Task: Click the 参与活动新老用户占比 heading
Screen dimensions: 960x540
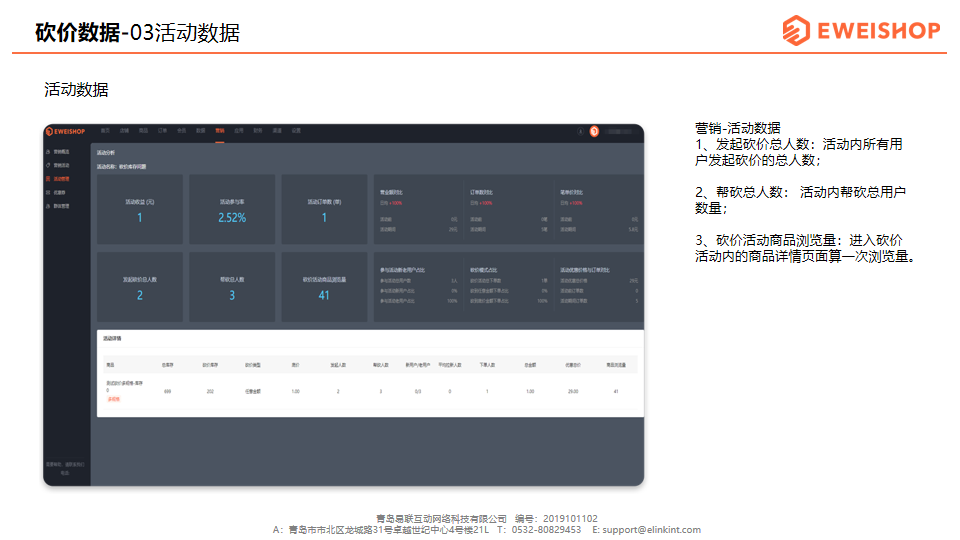Action: coord(402,270)
